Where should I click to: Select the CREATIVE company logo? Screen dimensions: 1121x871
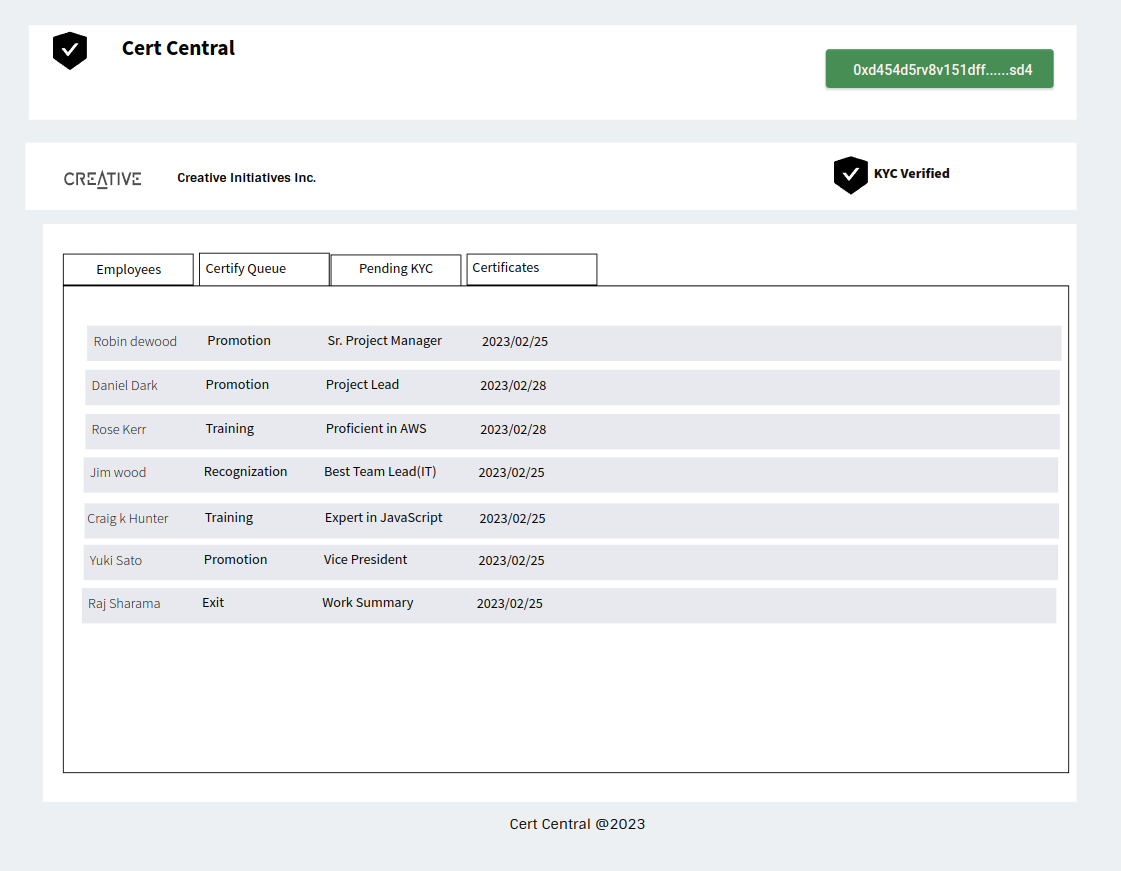click(x=102, y=178)
